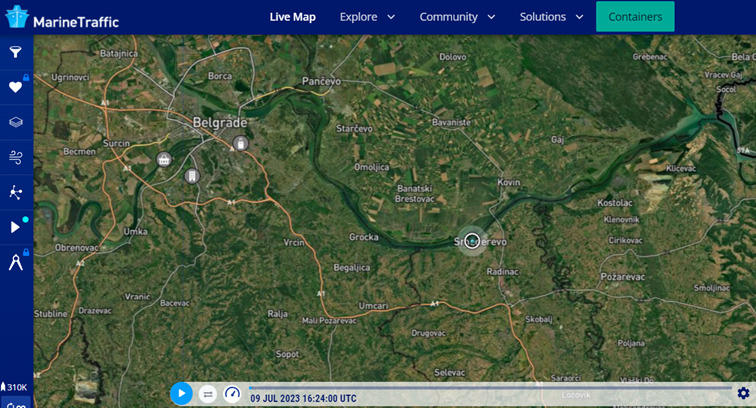Screen dimensions: 756x408
Task: Expand the Explore dropdown
Action: tap(367, 17)
